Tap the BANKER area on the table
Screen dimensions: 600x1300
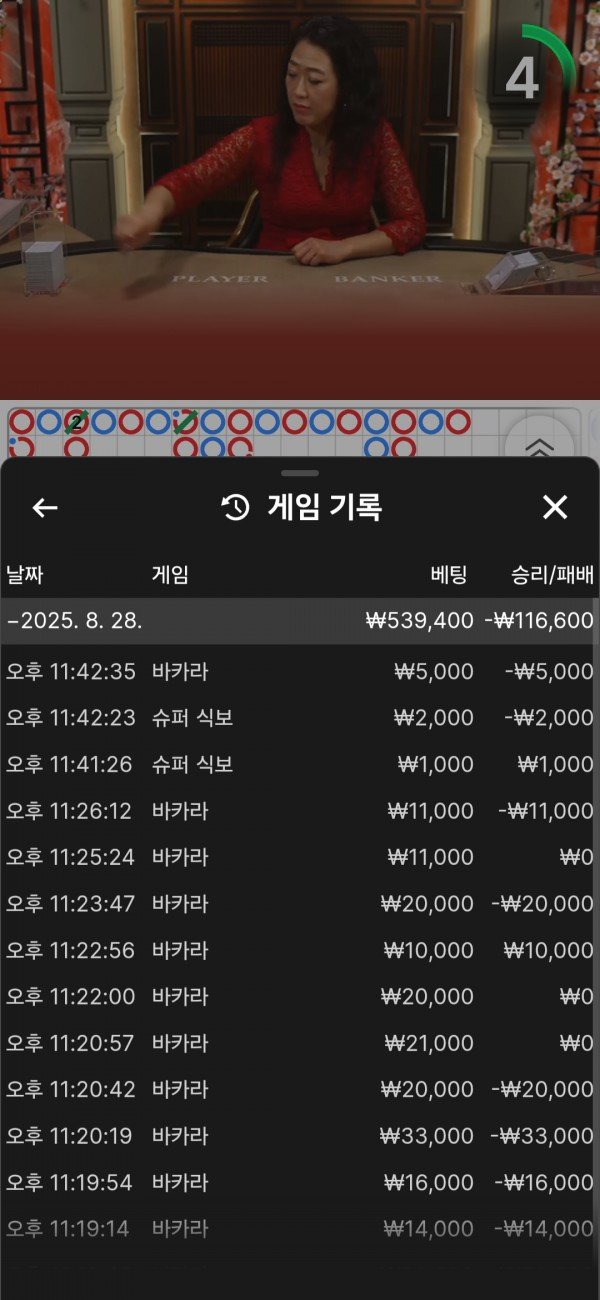387,279
